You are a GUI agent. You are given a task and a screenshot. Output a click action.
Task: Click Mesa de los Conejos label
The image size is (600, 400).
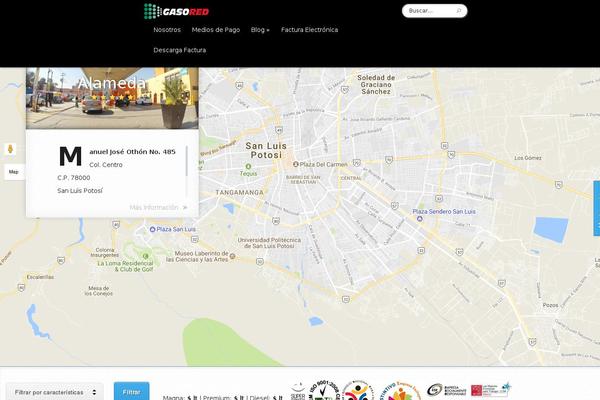tap(99, 291)
